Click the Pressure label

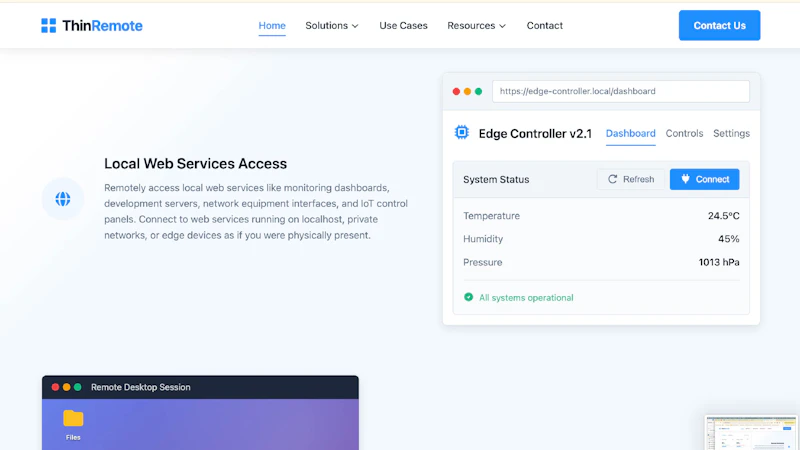[483, 262]
